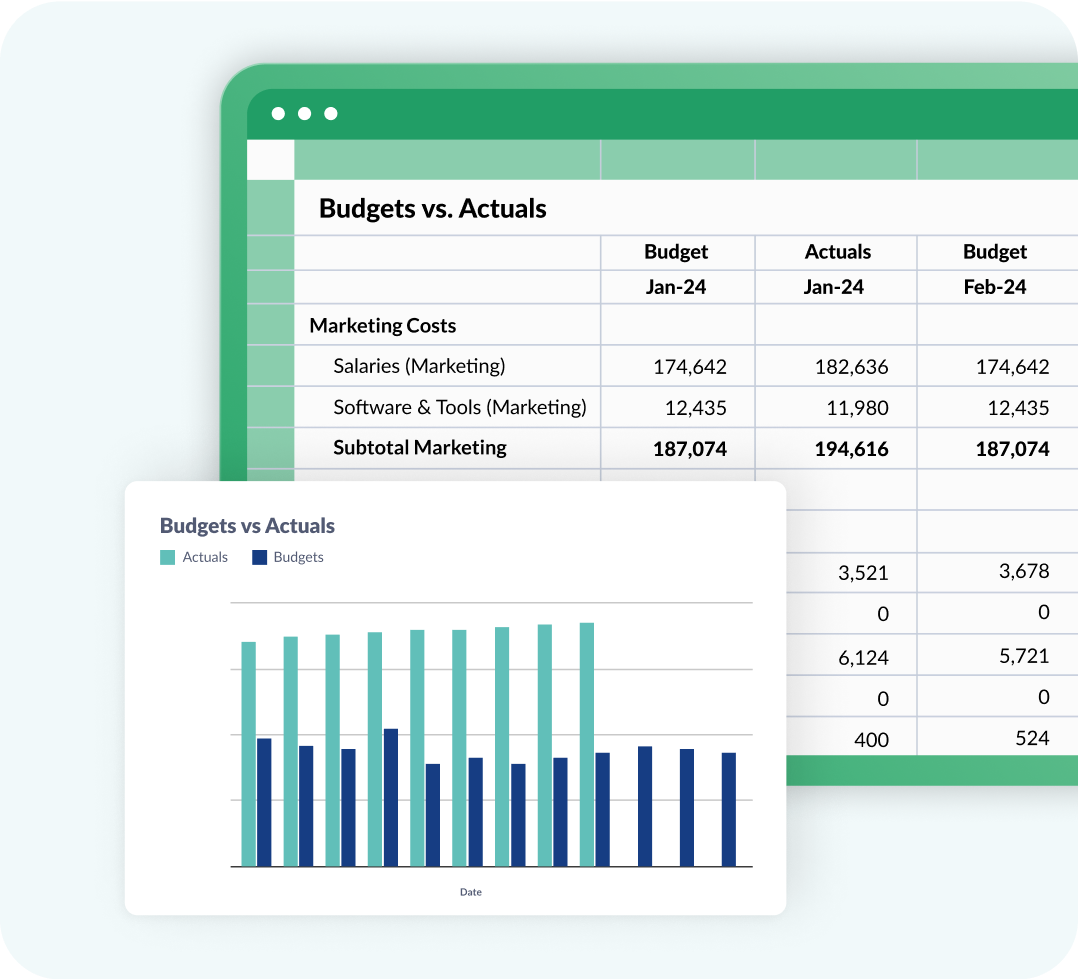Image resolution: width=1078 pixels, height=979 pixels.
Task: Select the tallest navy Budgets bar
Action: (x=390, y=798)
